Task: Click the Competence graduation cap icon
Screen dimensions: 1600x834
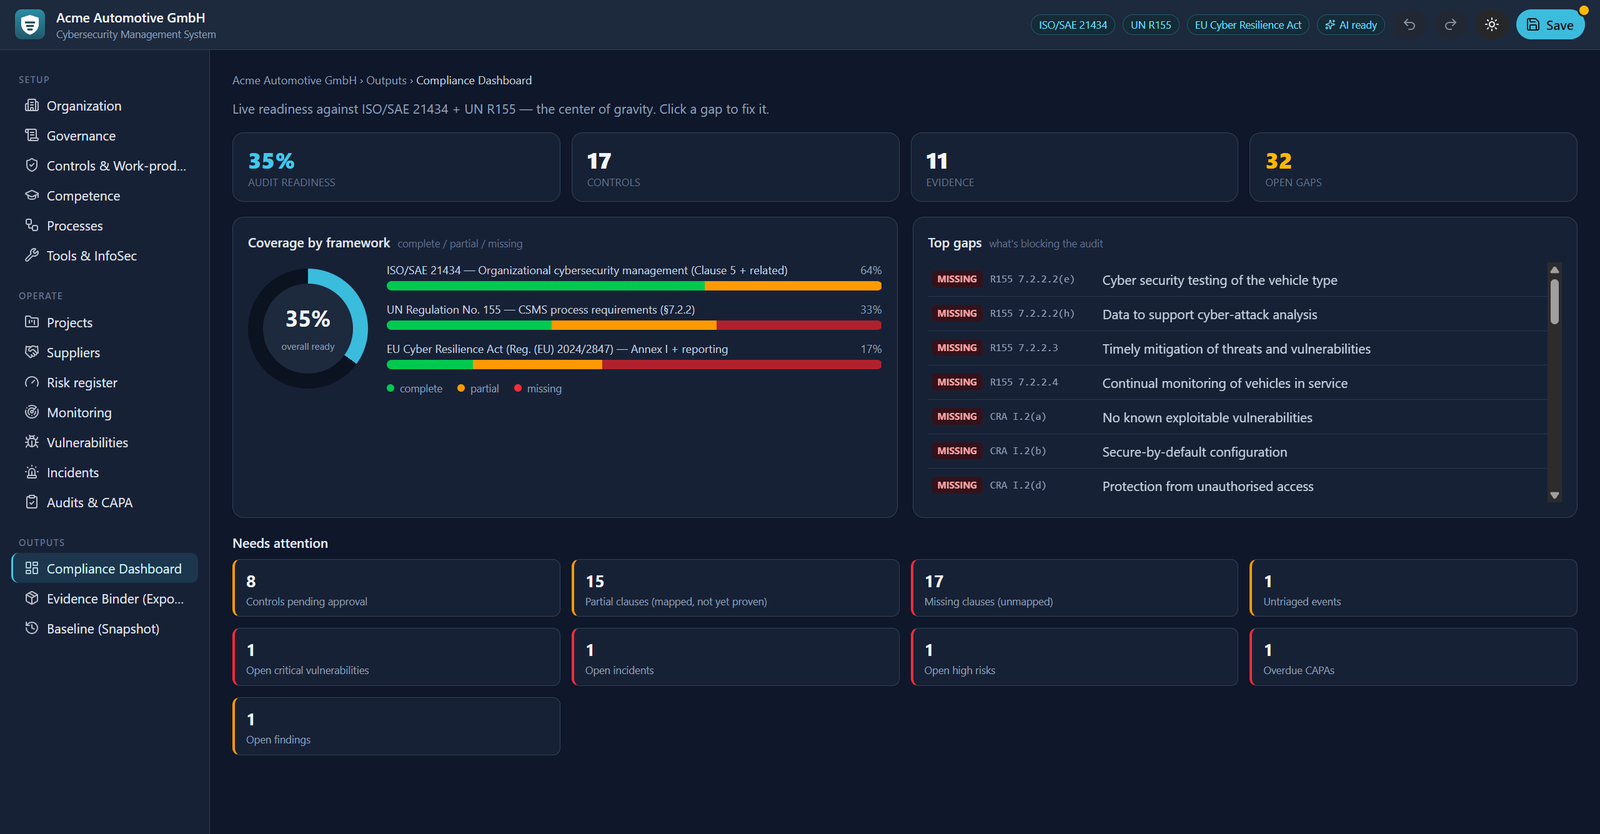Action: (32, 195)
